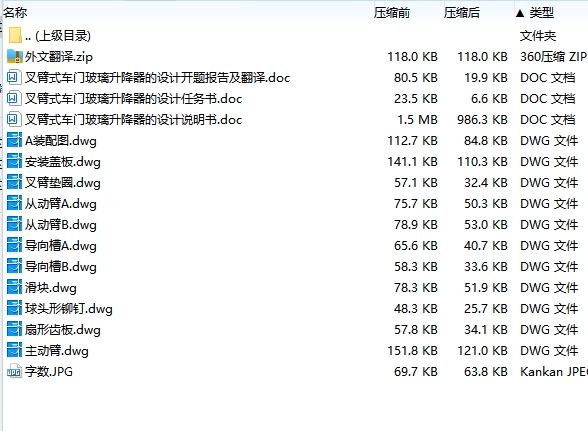Click the dwg icon for 主动臂.dwg
This screenshot has width=588, height=431.
(x=14, y=350)
